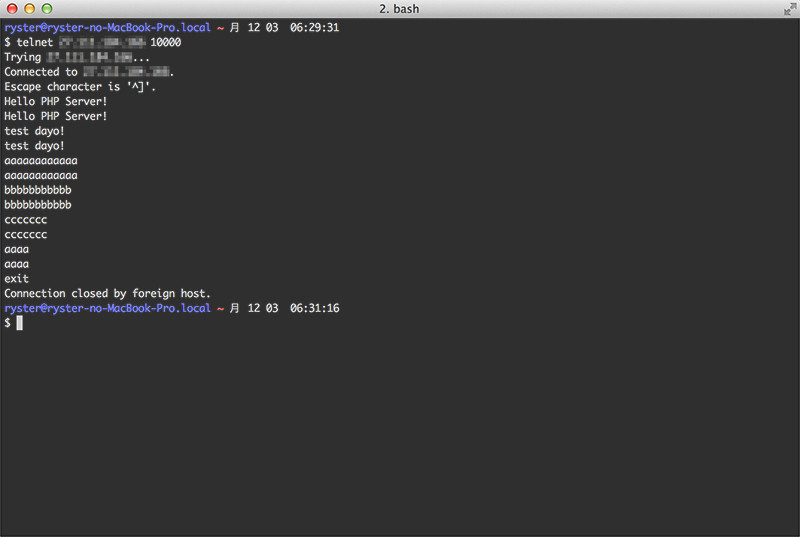Click the 'exit' line
The height and width of the screenshot is (537, 800).
coord(16,278)
